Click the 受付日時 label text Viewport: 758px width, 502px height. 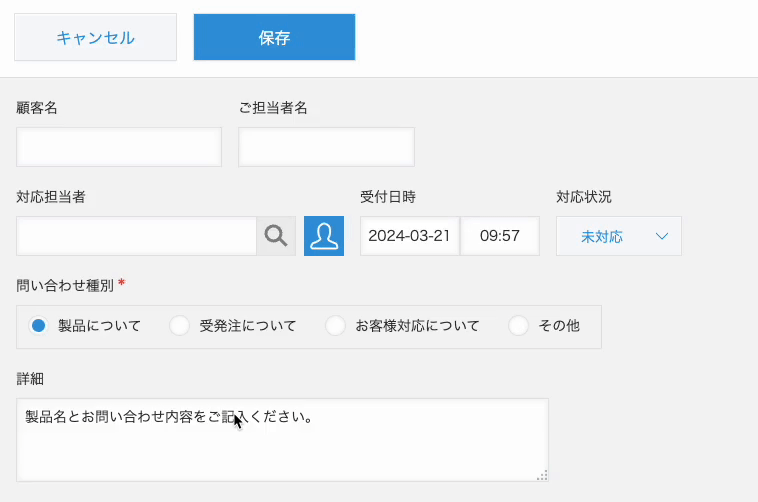388,197
